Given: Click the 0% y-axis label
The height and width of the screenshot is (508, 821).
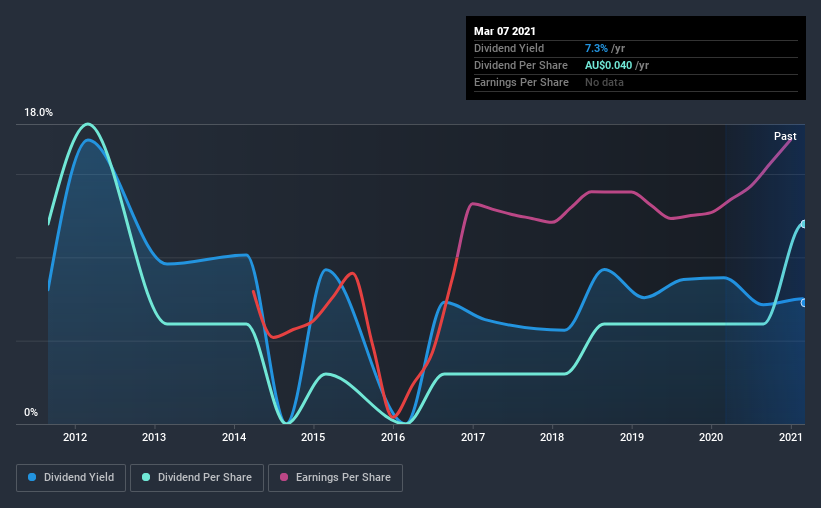Looking at the screenshot, I should pos(31,413).
